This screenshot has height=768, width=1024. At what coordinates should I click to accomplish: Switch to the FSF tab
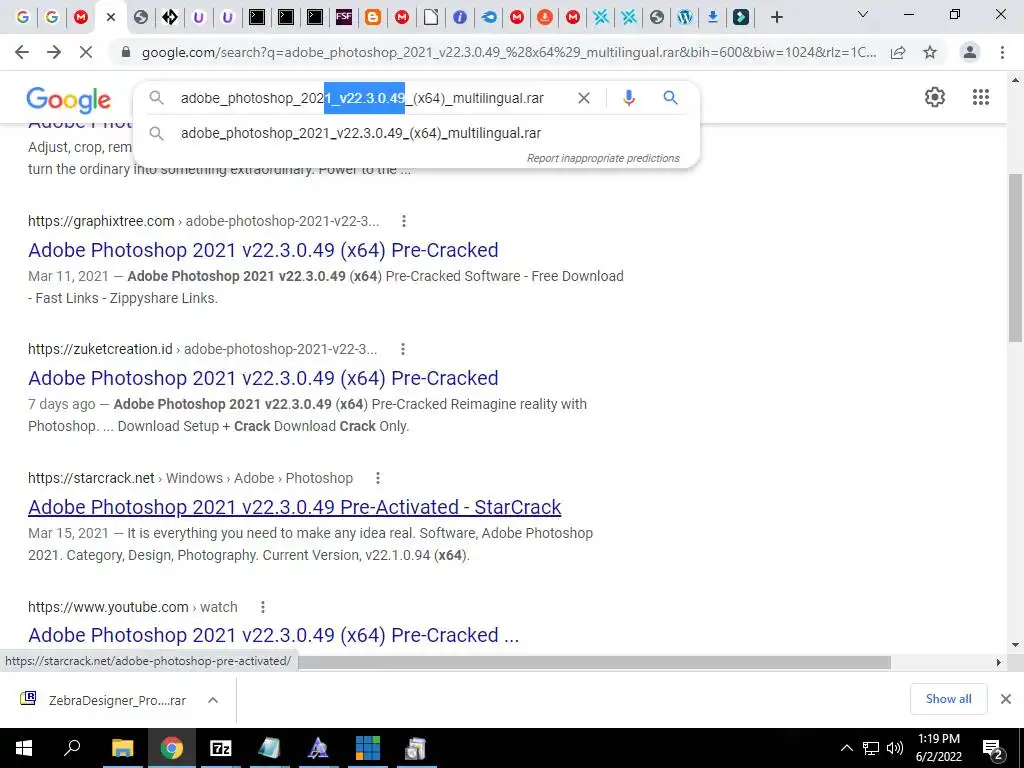[344, 17]
